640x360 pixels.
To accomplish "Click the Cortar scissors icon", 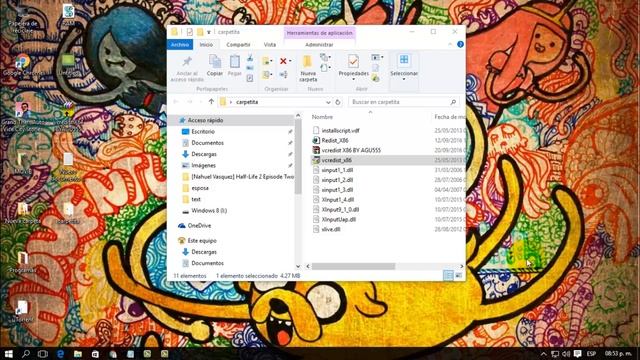I will pos(250,58).
